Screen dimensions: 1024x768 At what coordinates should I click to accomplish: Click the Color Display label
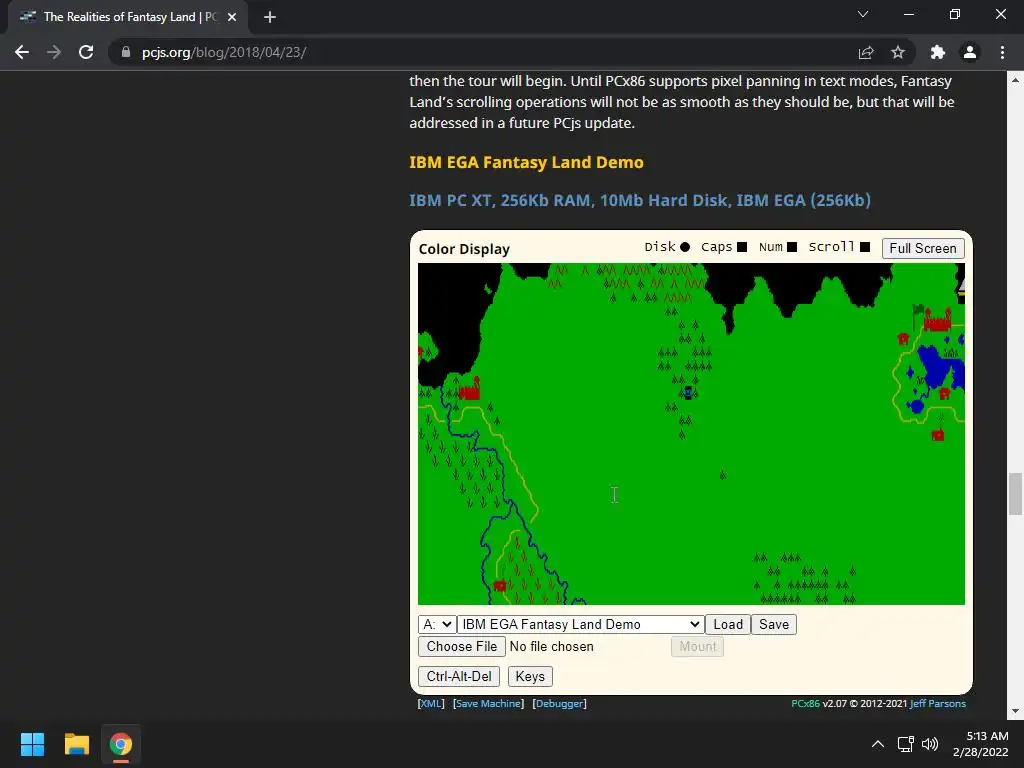pyautogui.click(x=464, y=249)
